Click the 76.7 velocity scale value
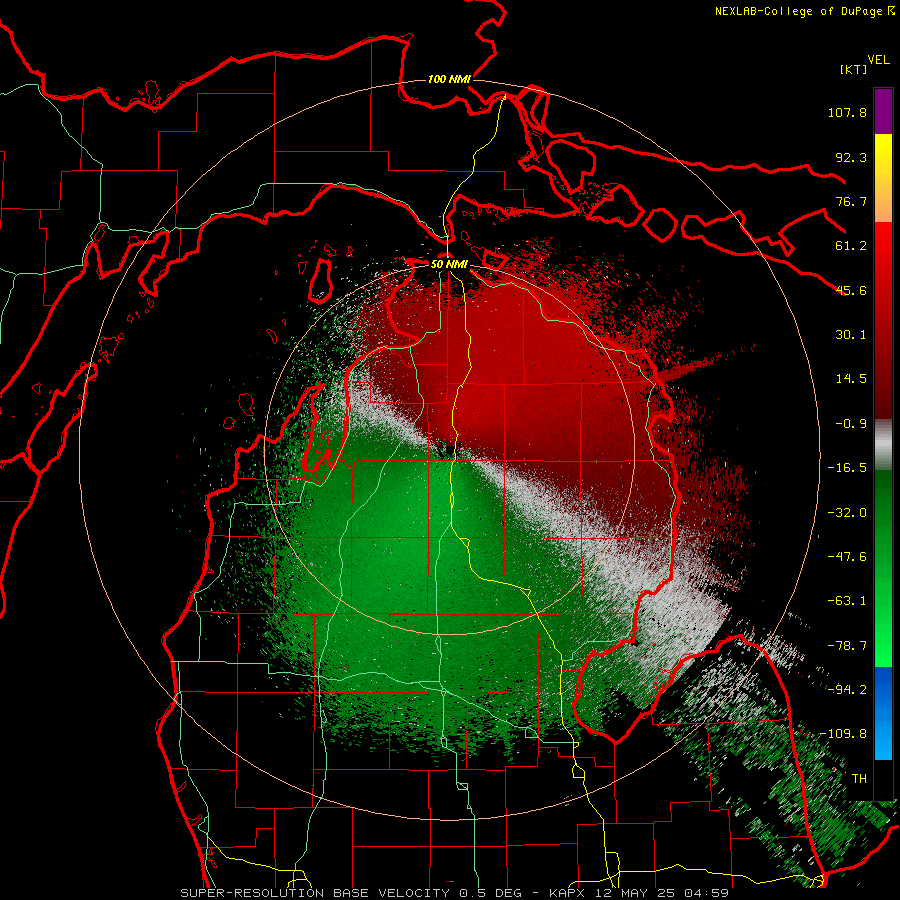 (851, 201)
